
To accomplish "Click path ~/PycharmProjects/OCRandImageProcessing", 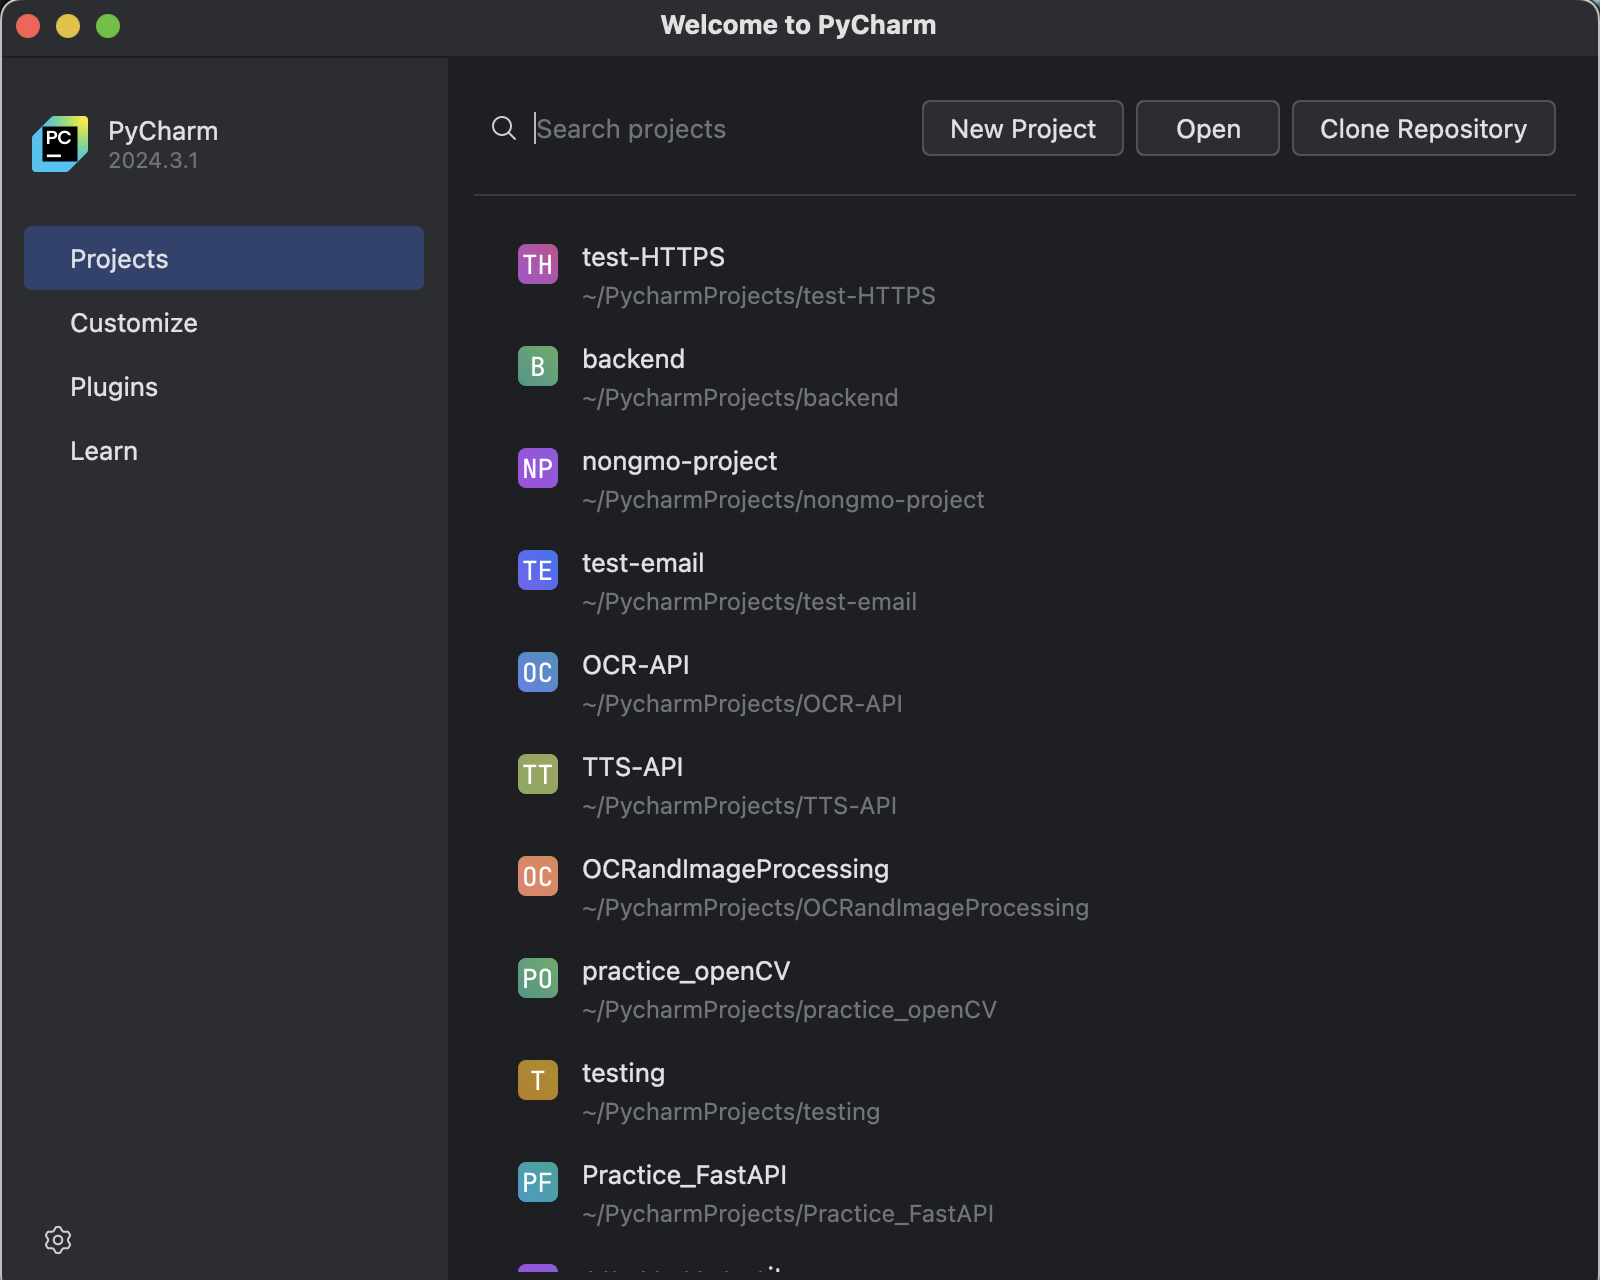I will point(835,908).
